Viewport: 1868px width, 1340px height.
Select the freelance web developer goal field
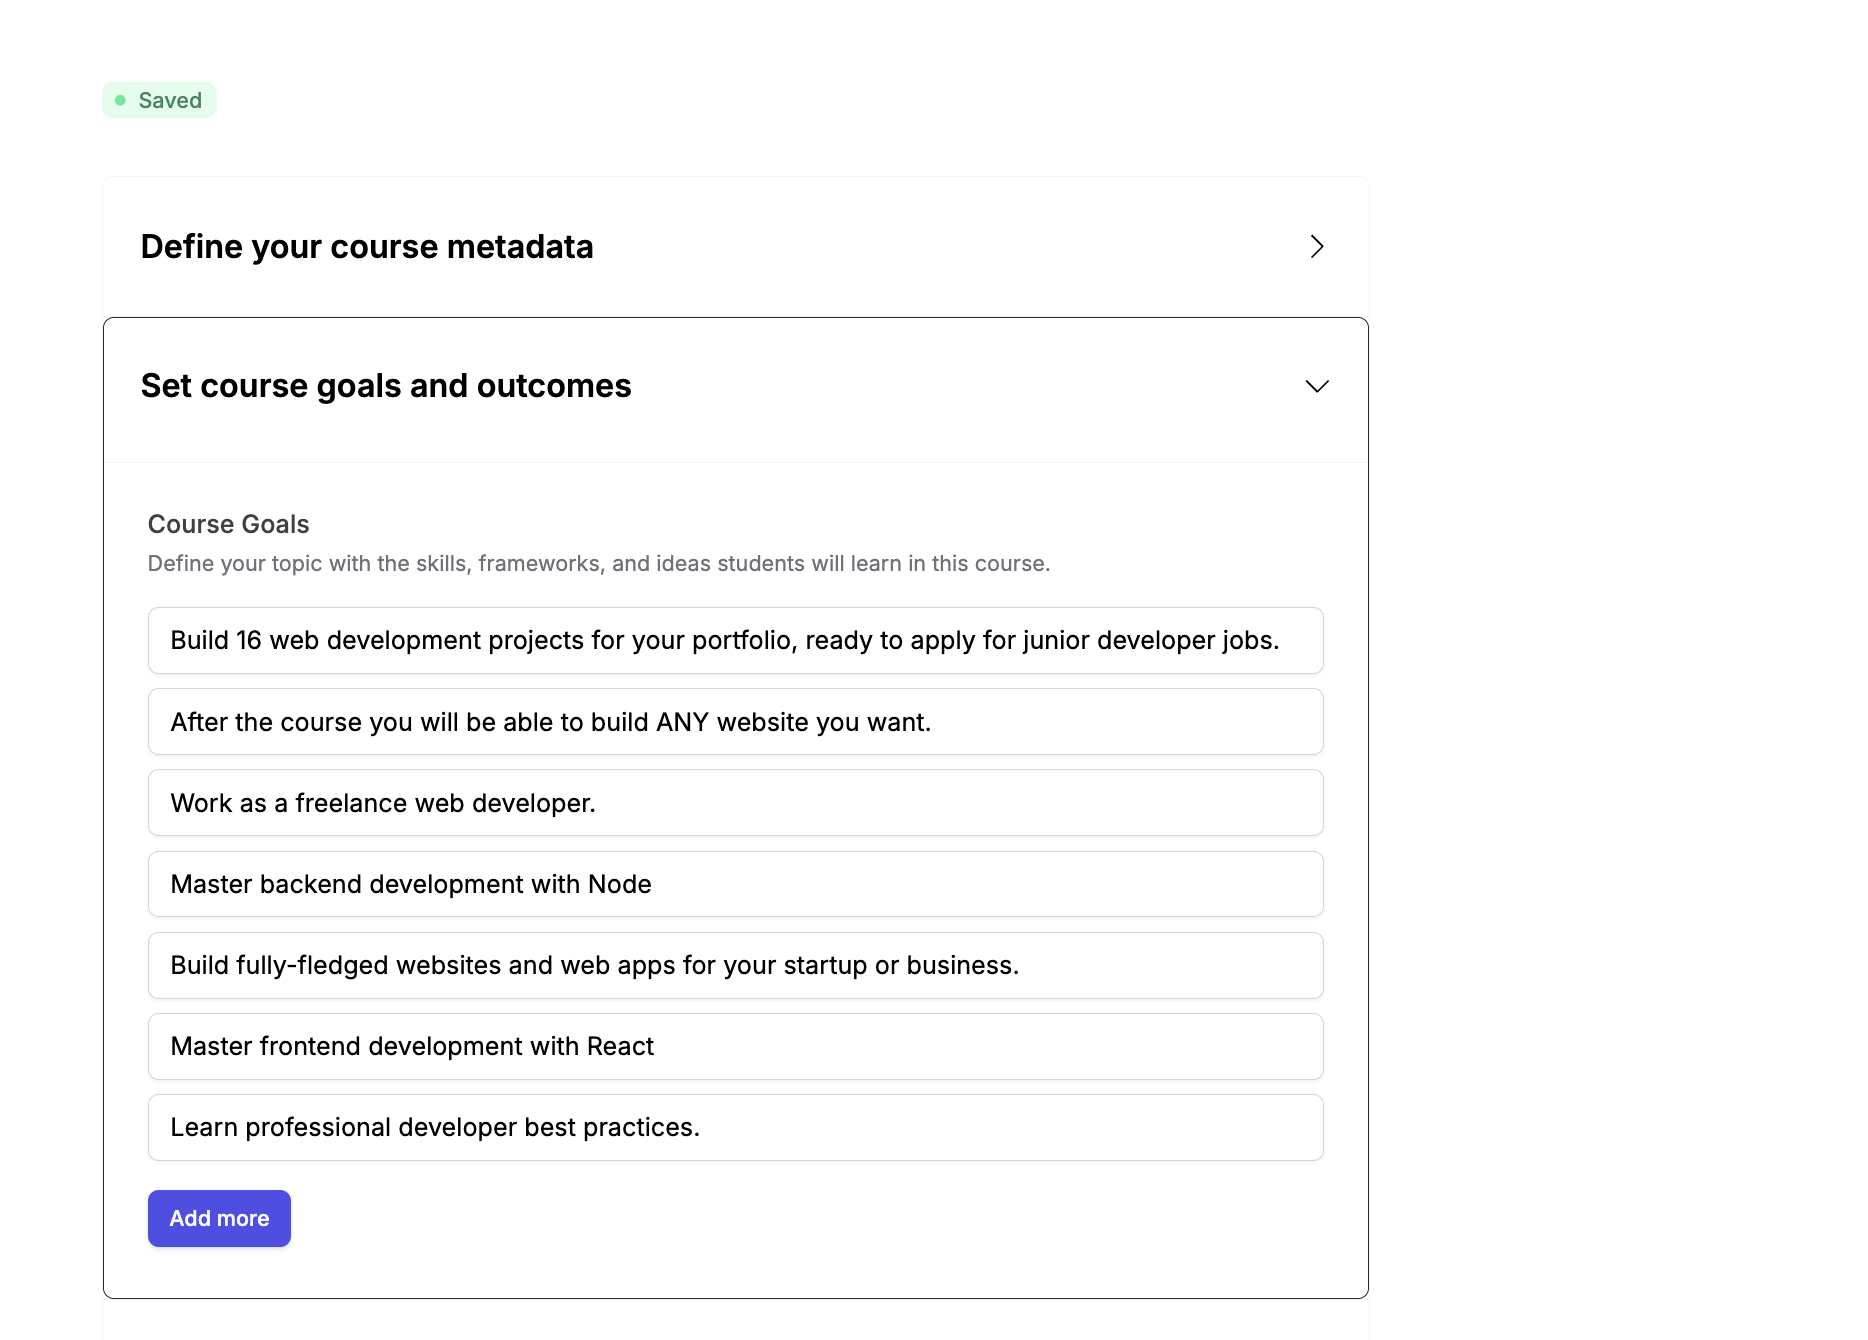(735, 803)
